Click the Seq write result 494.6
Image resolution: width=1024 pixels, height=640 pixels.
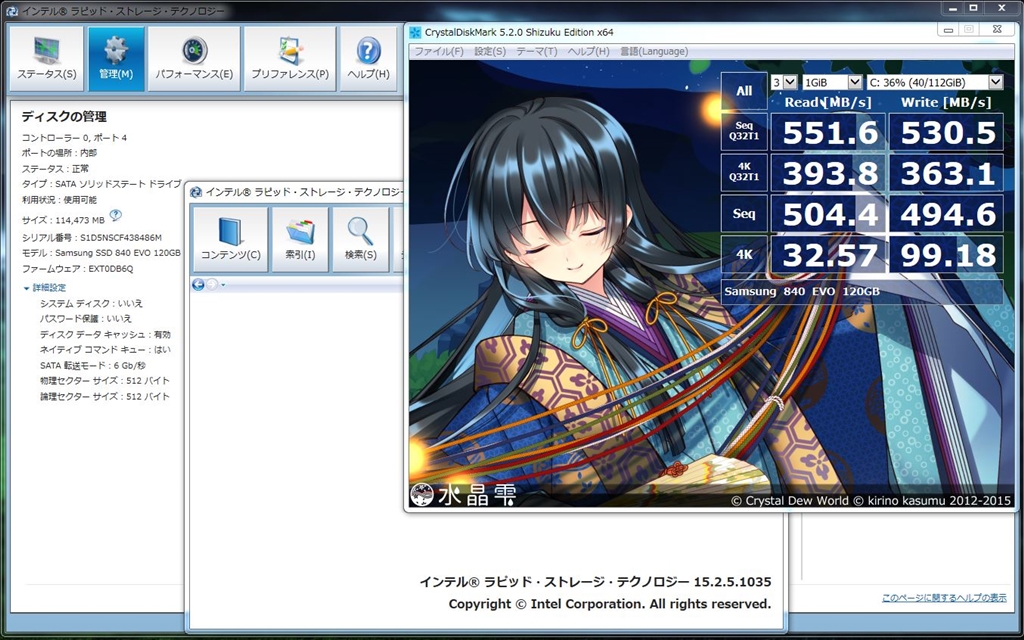tap(946, 214)
